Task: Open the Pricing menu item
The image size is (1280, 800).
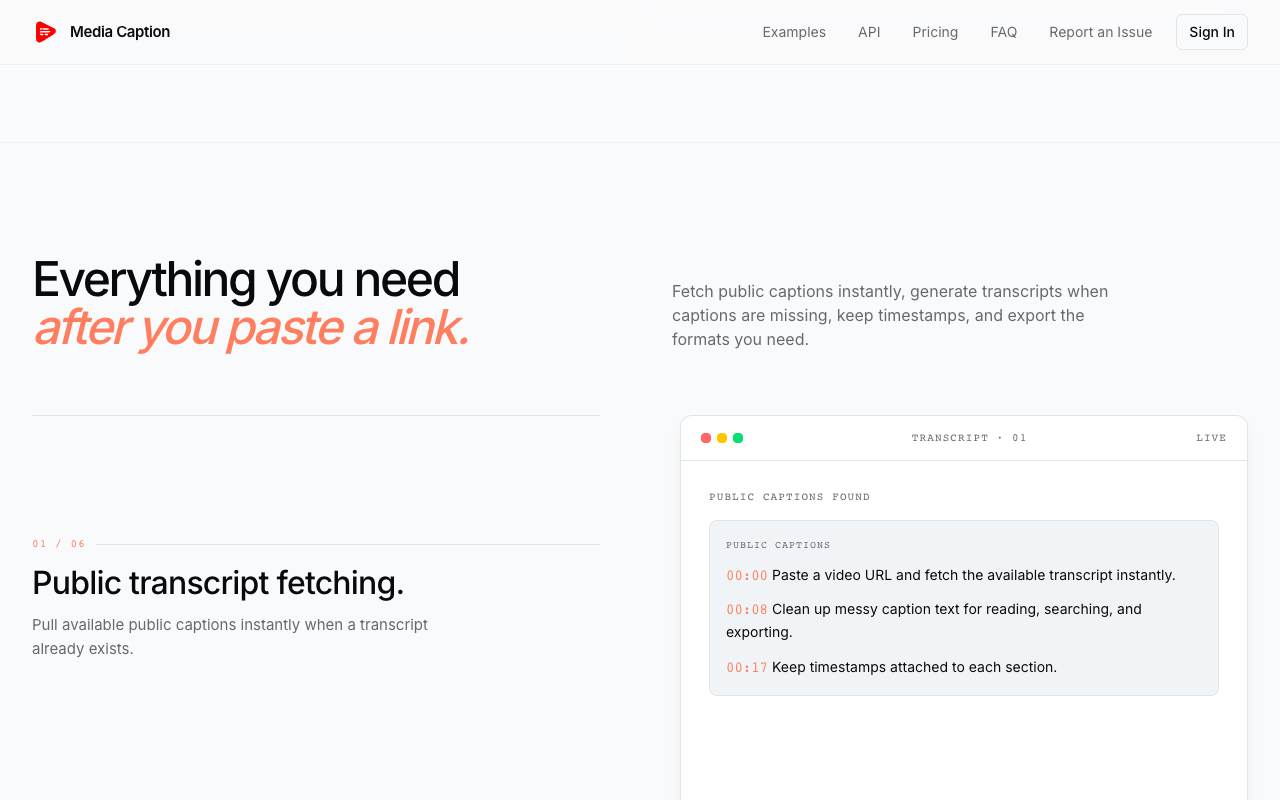Action: [x=935, y=32]
